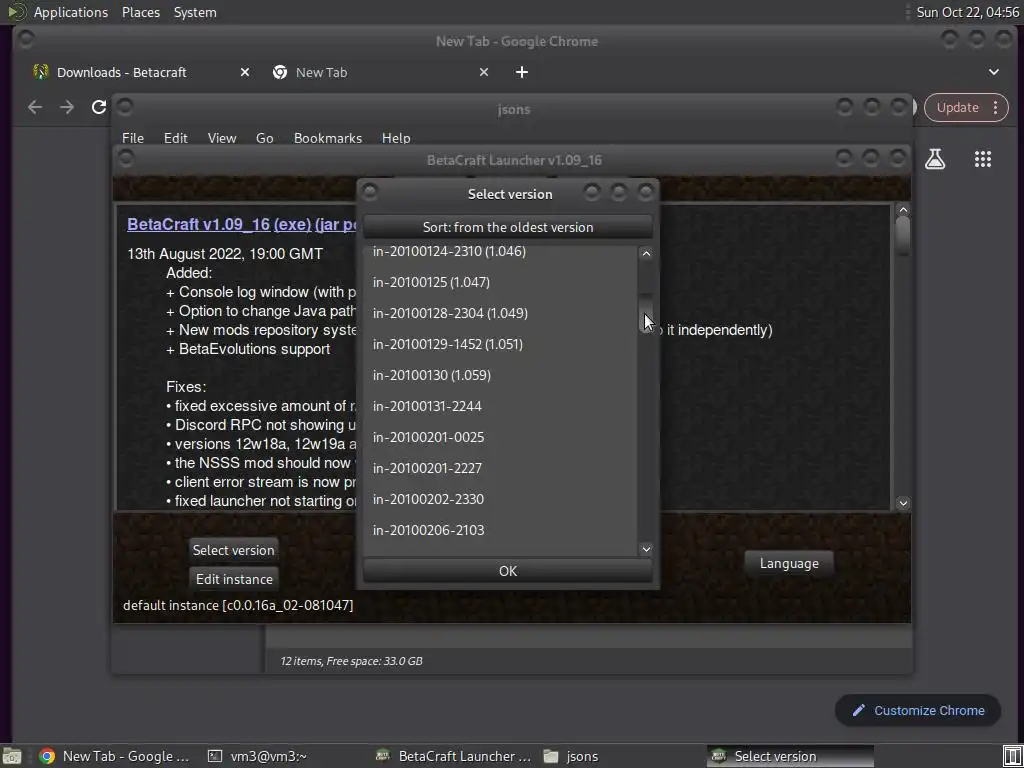Select version in-20100201-0025
This screenshot has width=1024, height=768.
500,437
